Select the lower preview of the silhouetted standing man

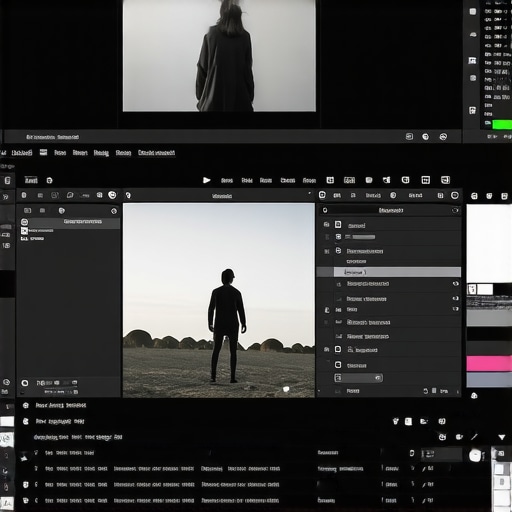point(219,300)
